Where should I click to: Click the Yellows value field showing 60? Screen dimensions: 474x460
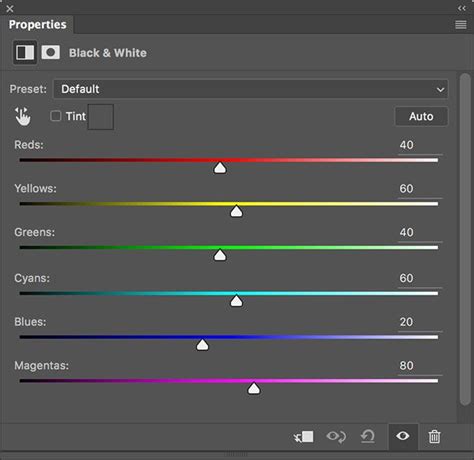(420, 189)
